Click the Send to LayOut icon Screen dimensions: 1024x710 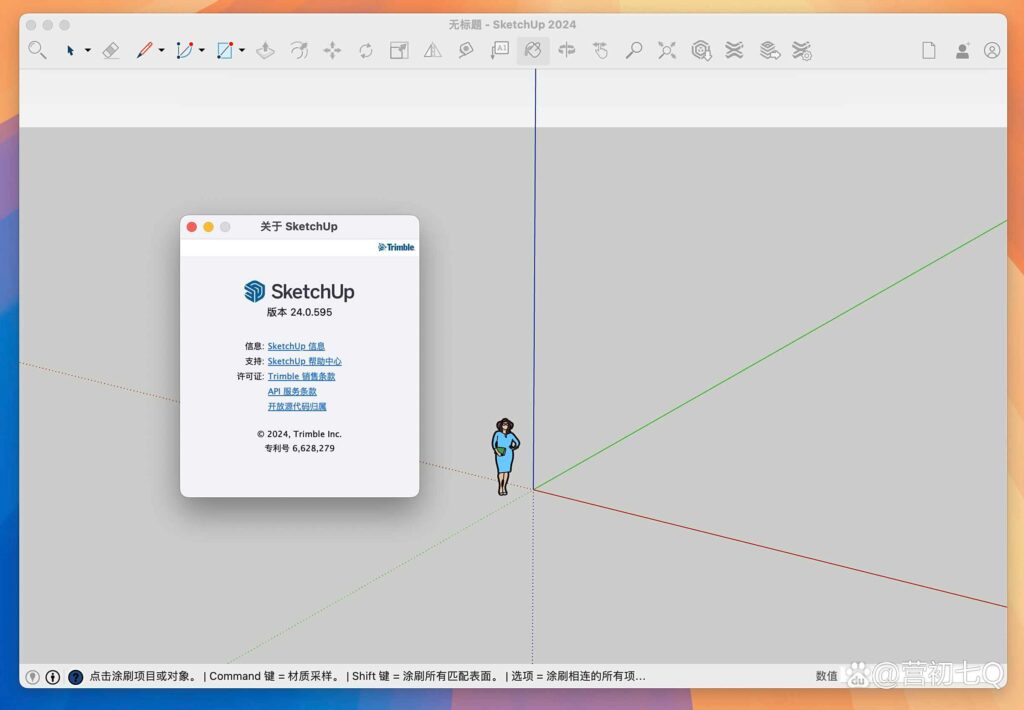[770, 50]
